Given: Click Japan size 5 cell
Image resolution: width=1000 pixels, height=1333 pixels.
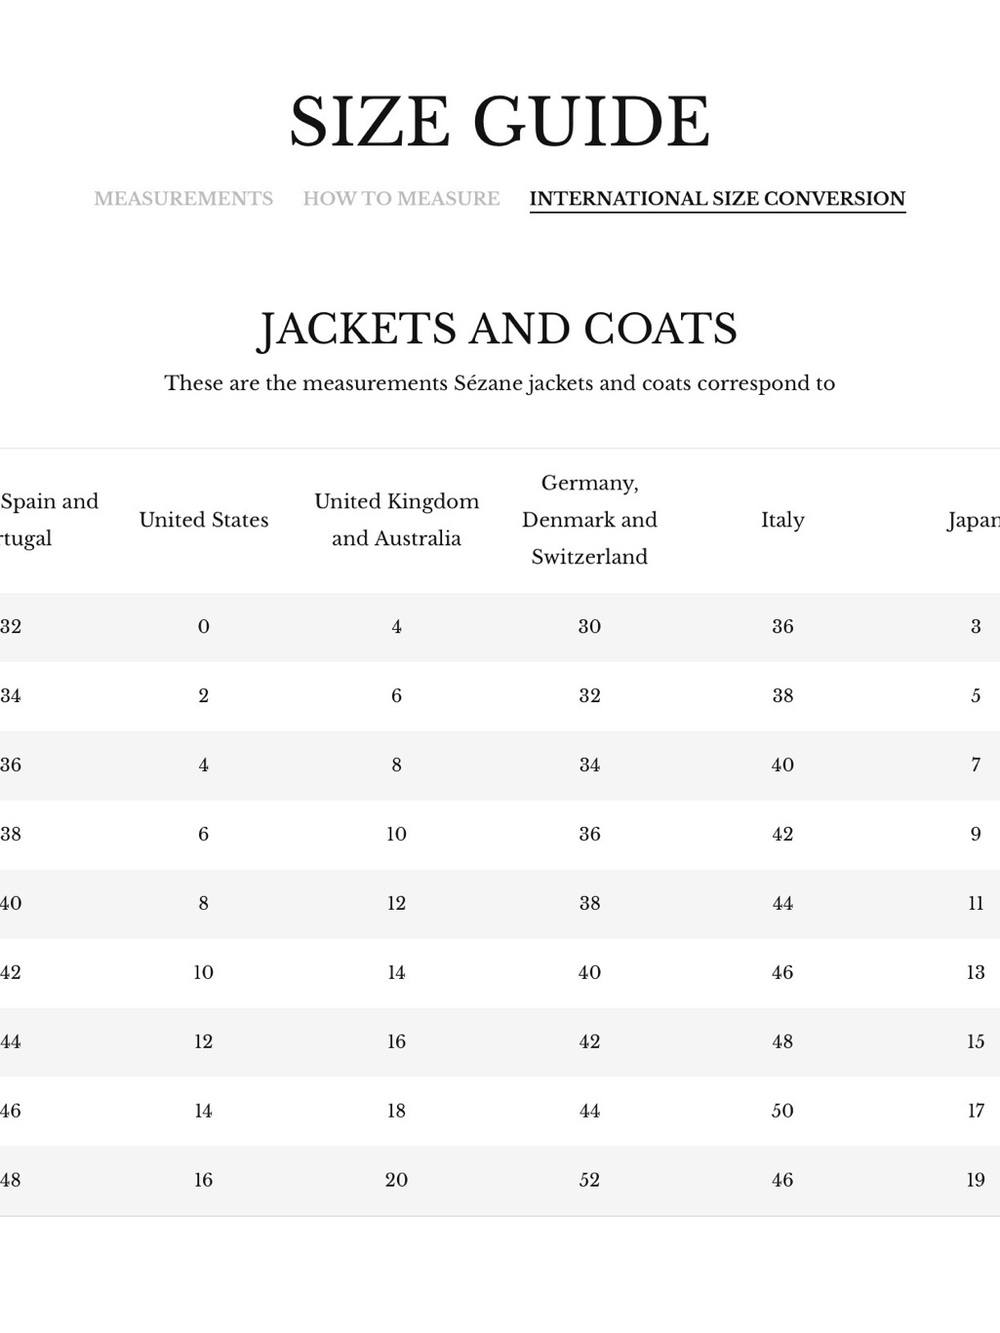Looking at the screenshot, I should coord(976,696).
